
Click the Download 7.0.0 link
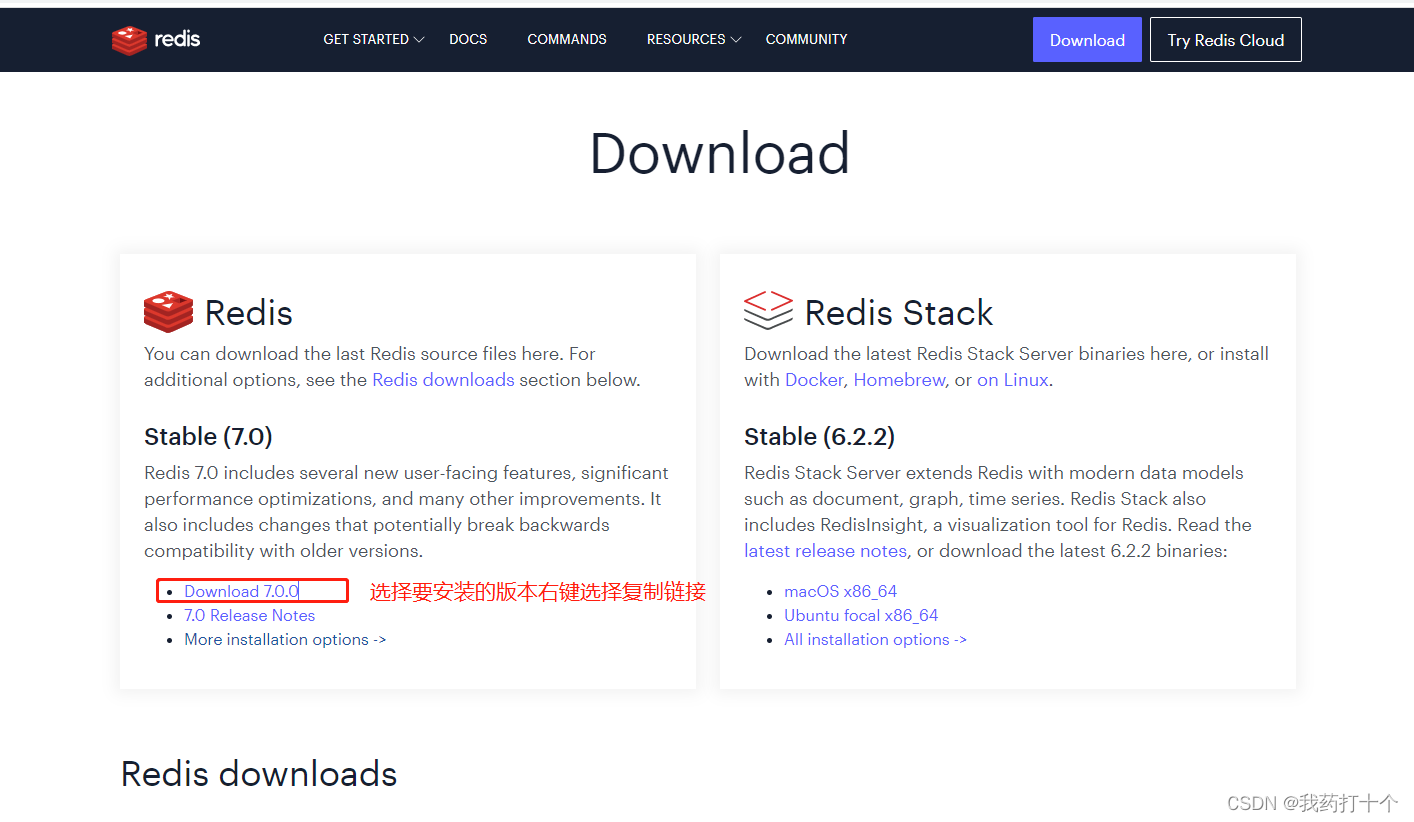click(x=241, y=592)
